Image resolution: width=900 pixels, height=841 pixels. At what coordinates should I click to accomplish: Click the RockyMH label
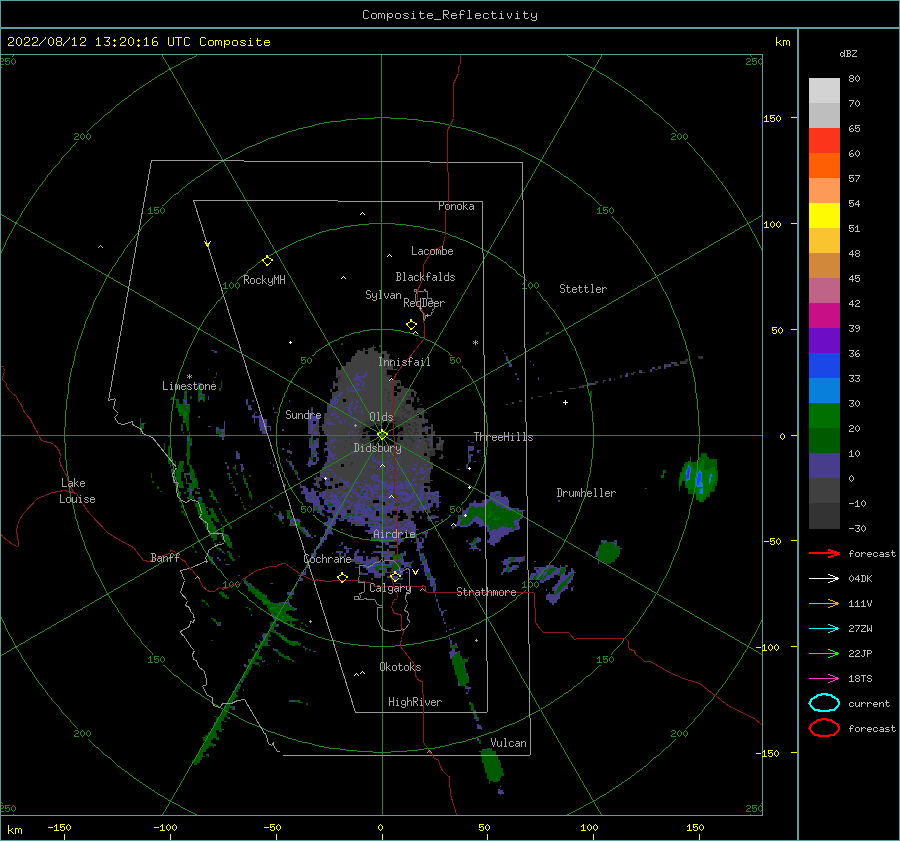(x=264, y=280)
